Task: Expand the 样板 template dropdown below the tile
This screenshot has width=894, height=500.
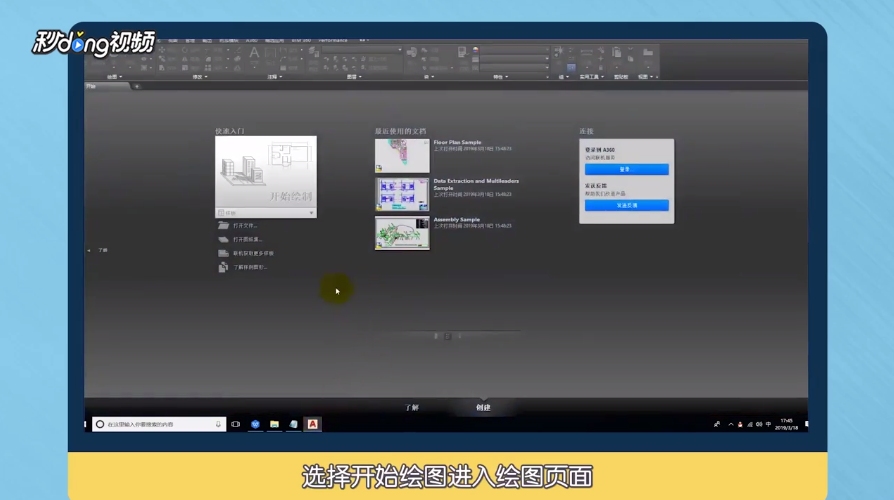Action: 266,213
